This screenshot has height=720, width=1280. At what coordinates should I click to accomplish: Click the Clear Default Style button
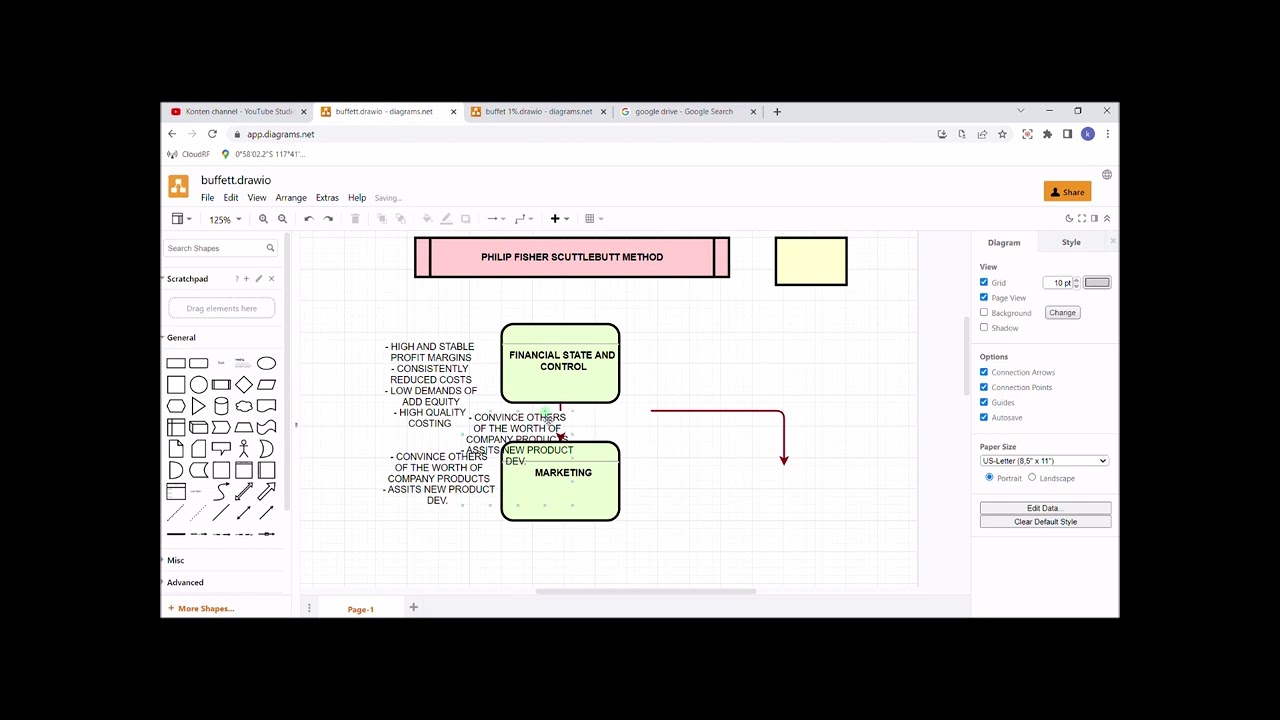pyautogui.click(x=1045, y=522)
